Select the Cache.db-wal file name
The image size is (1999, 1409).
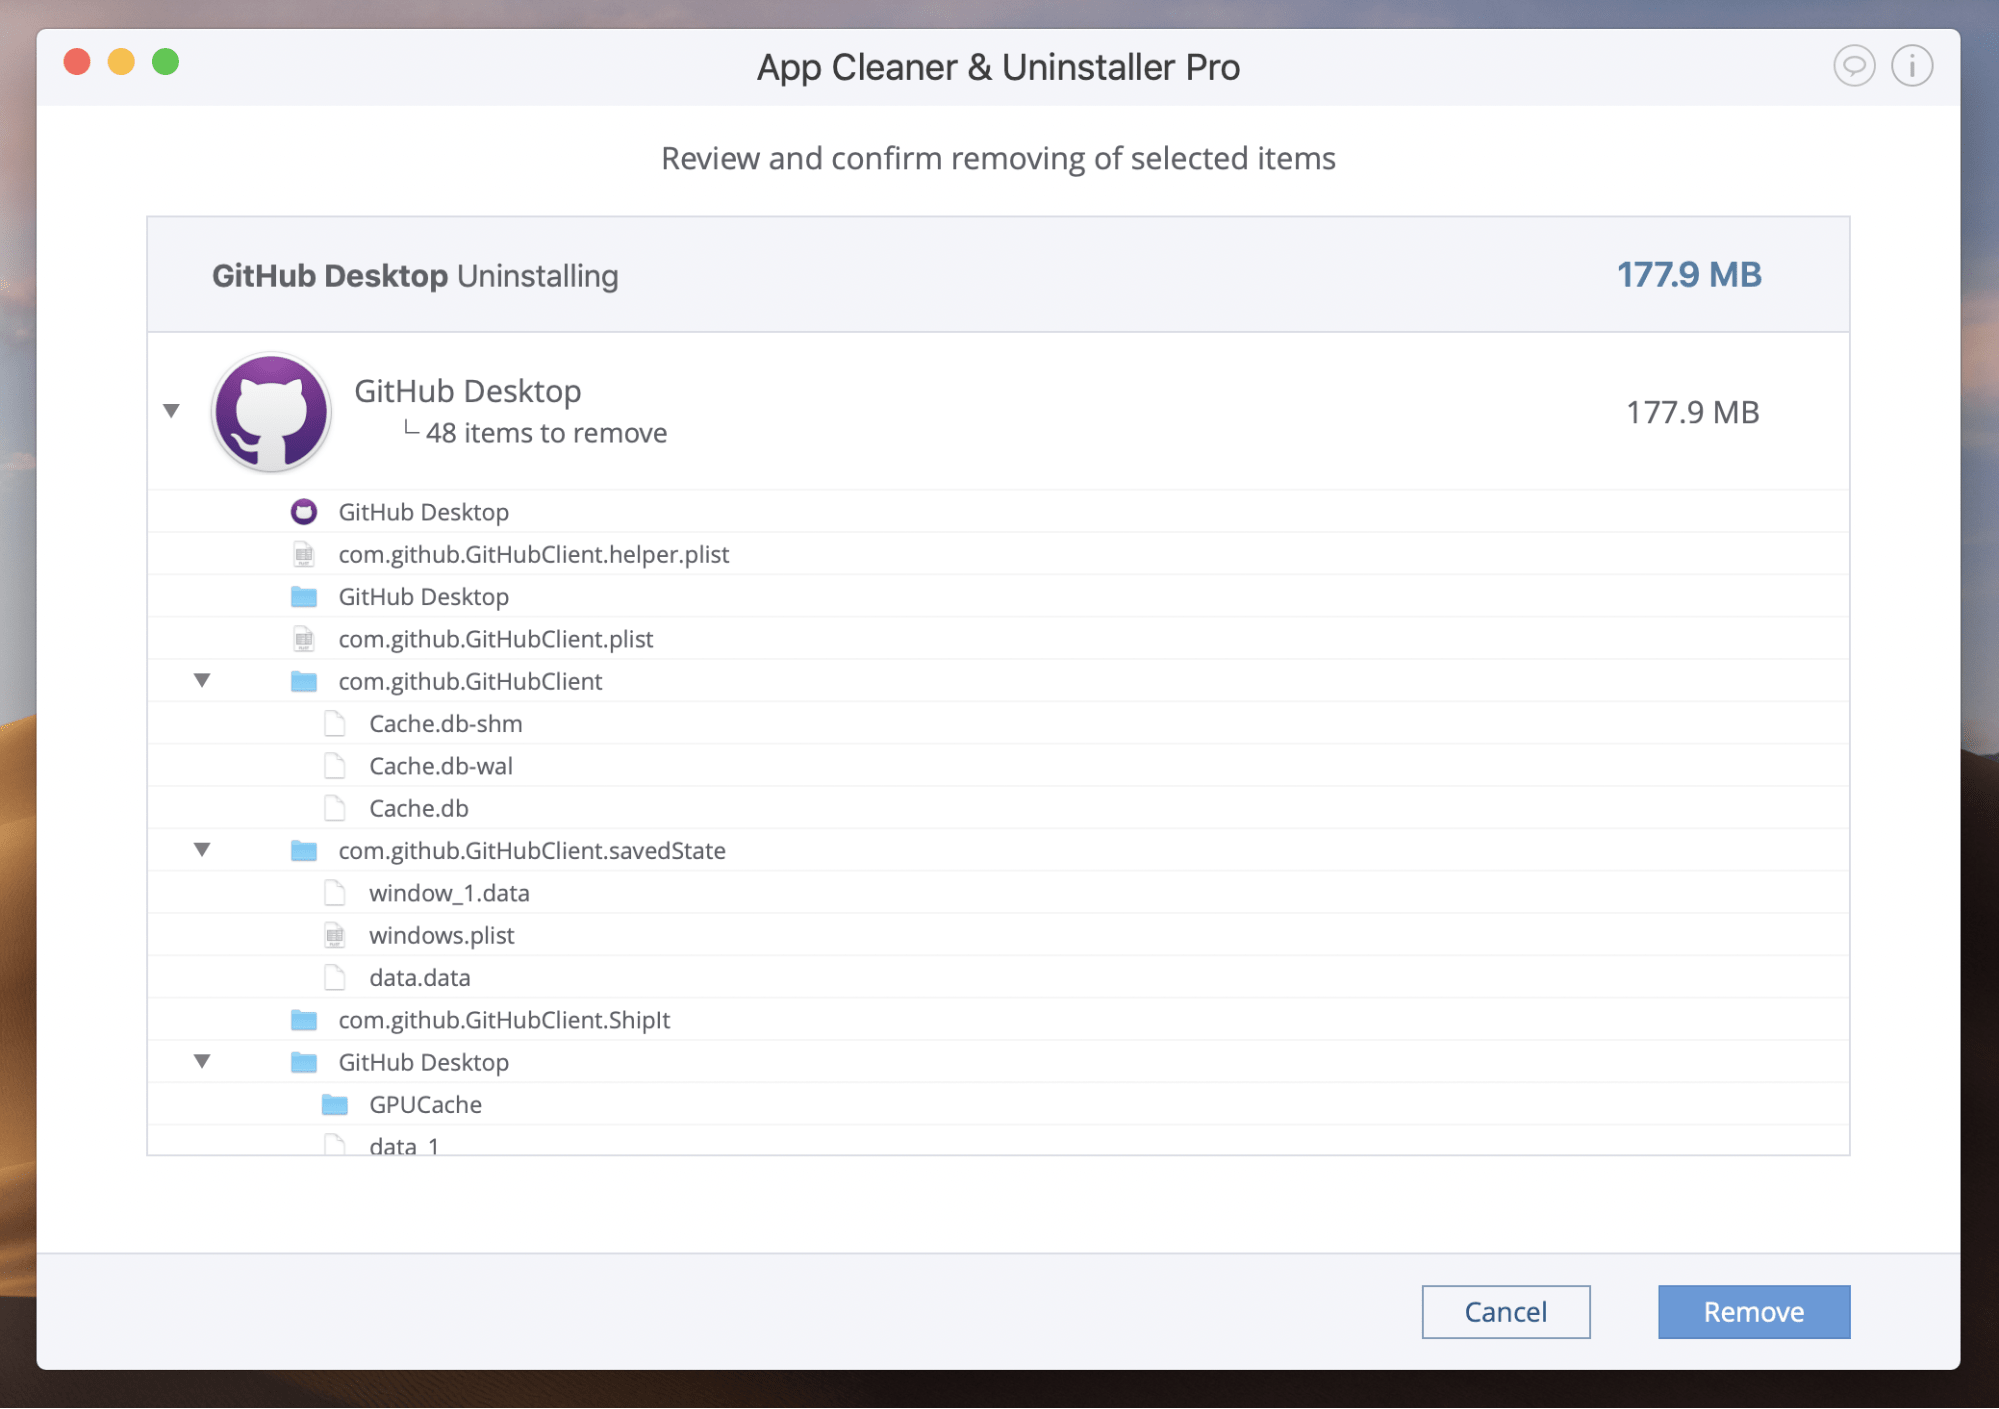point(441,766)
